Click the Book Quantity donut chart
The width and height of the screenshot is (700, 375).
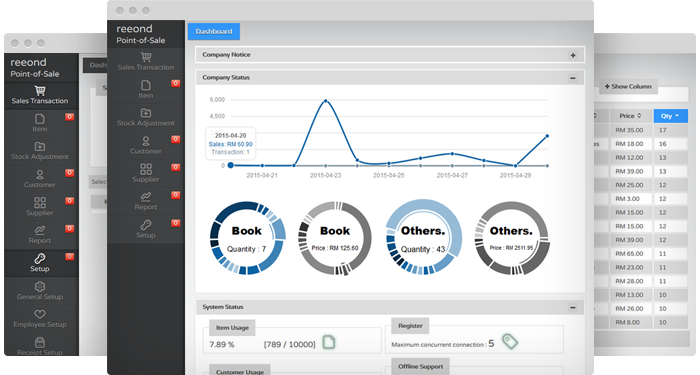[247, 238]
